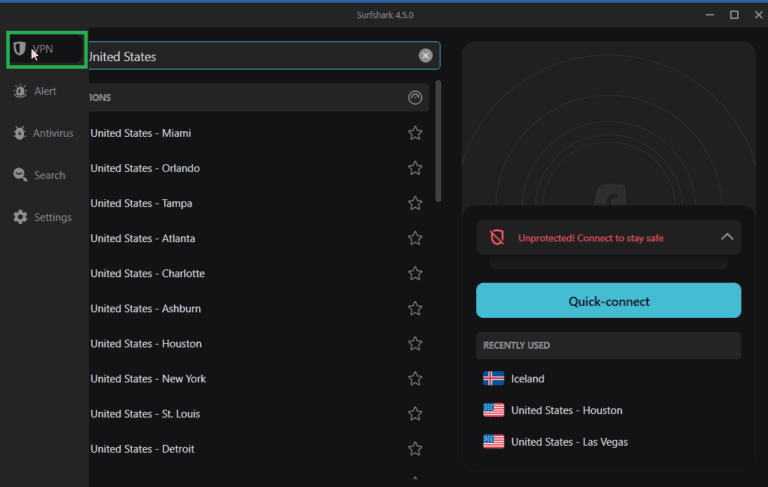The image size is (768, 487).
Task: Select United States - Detroit location
Action: click(x=142, y=449)
